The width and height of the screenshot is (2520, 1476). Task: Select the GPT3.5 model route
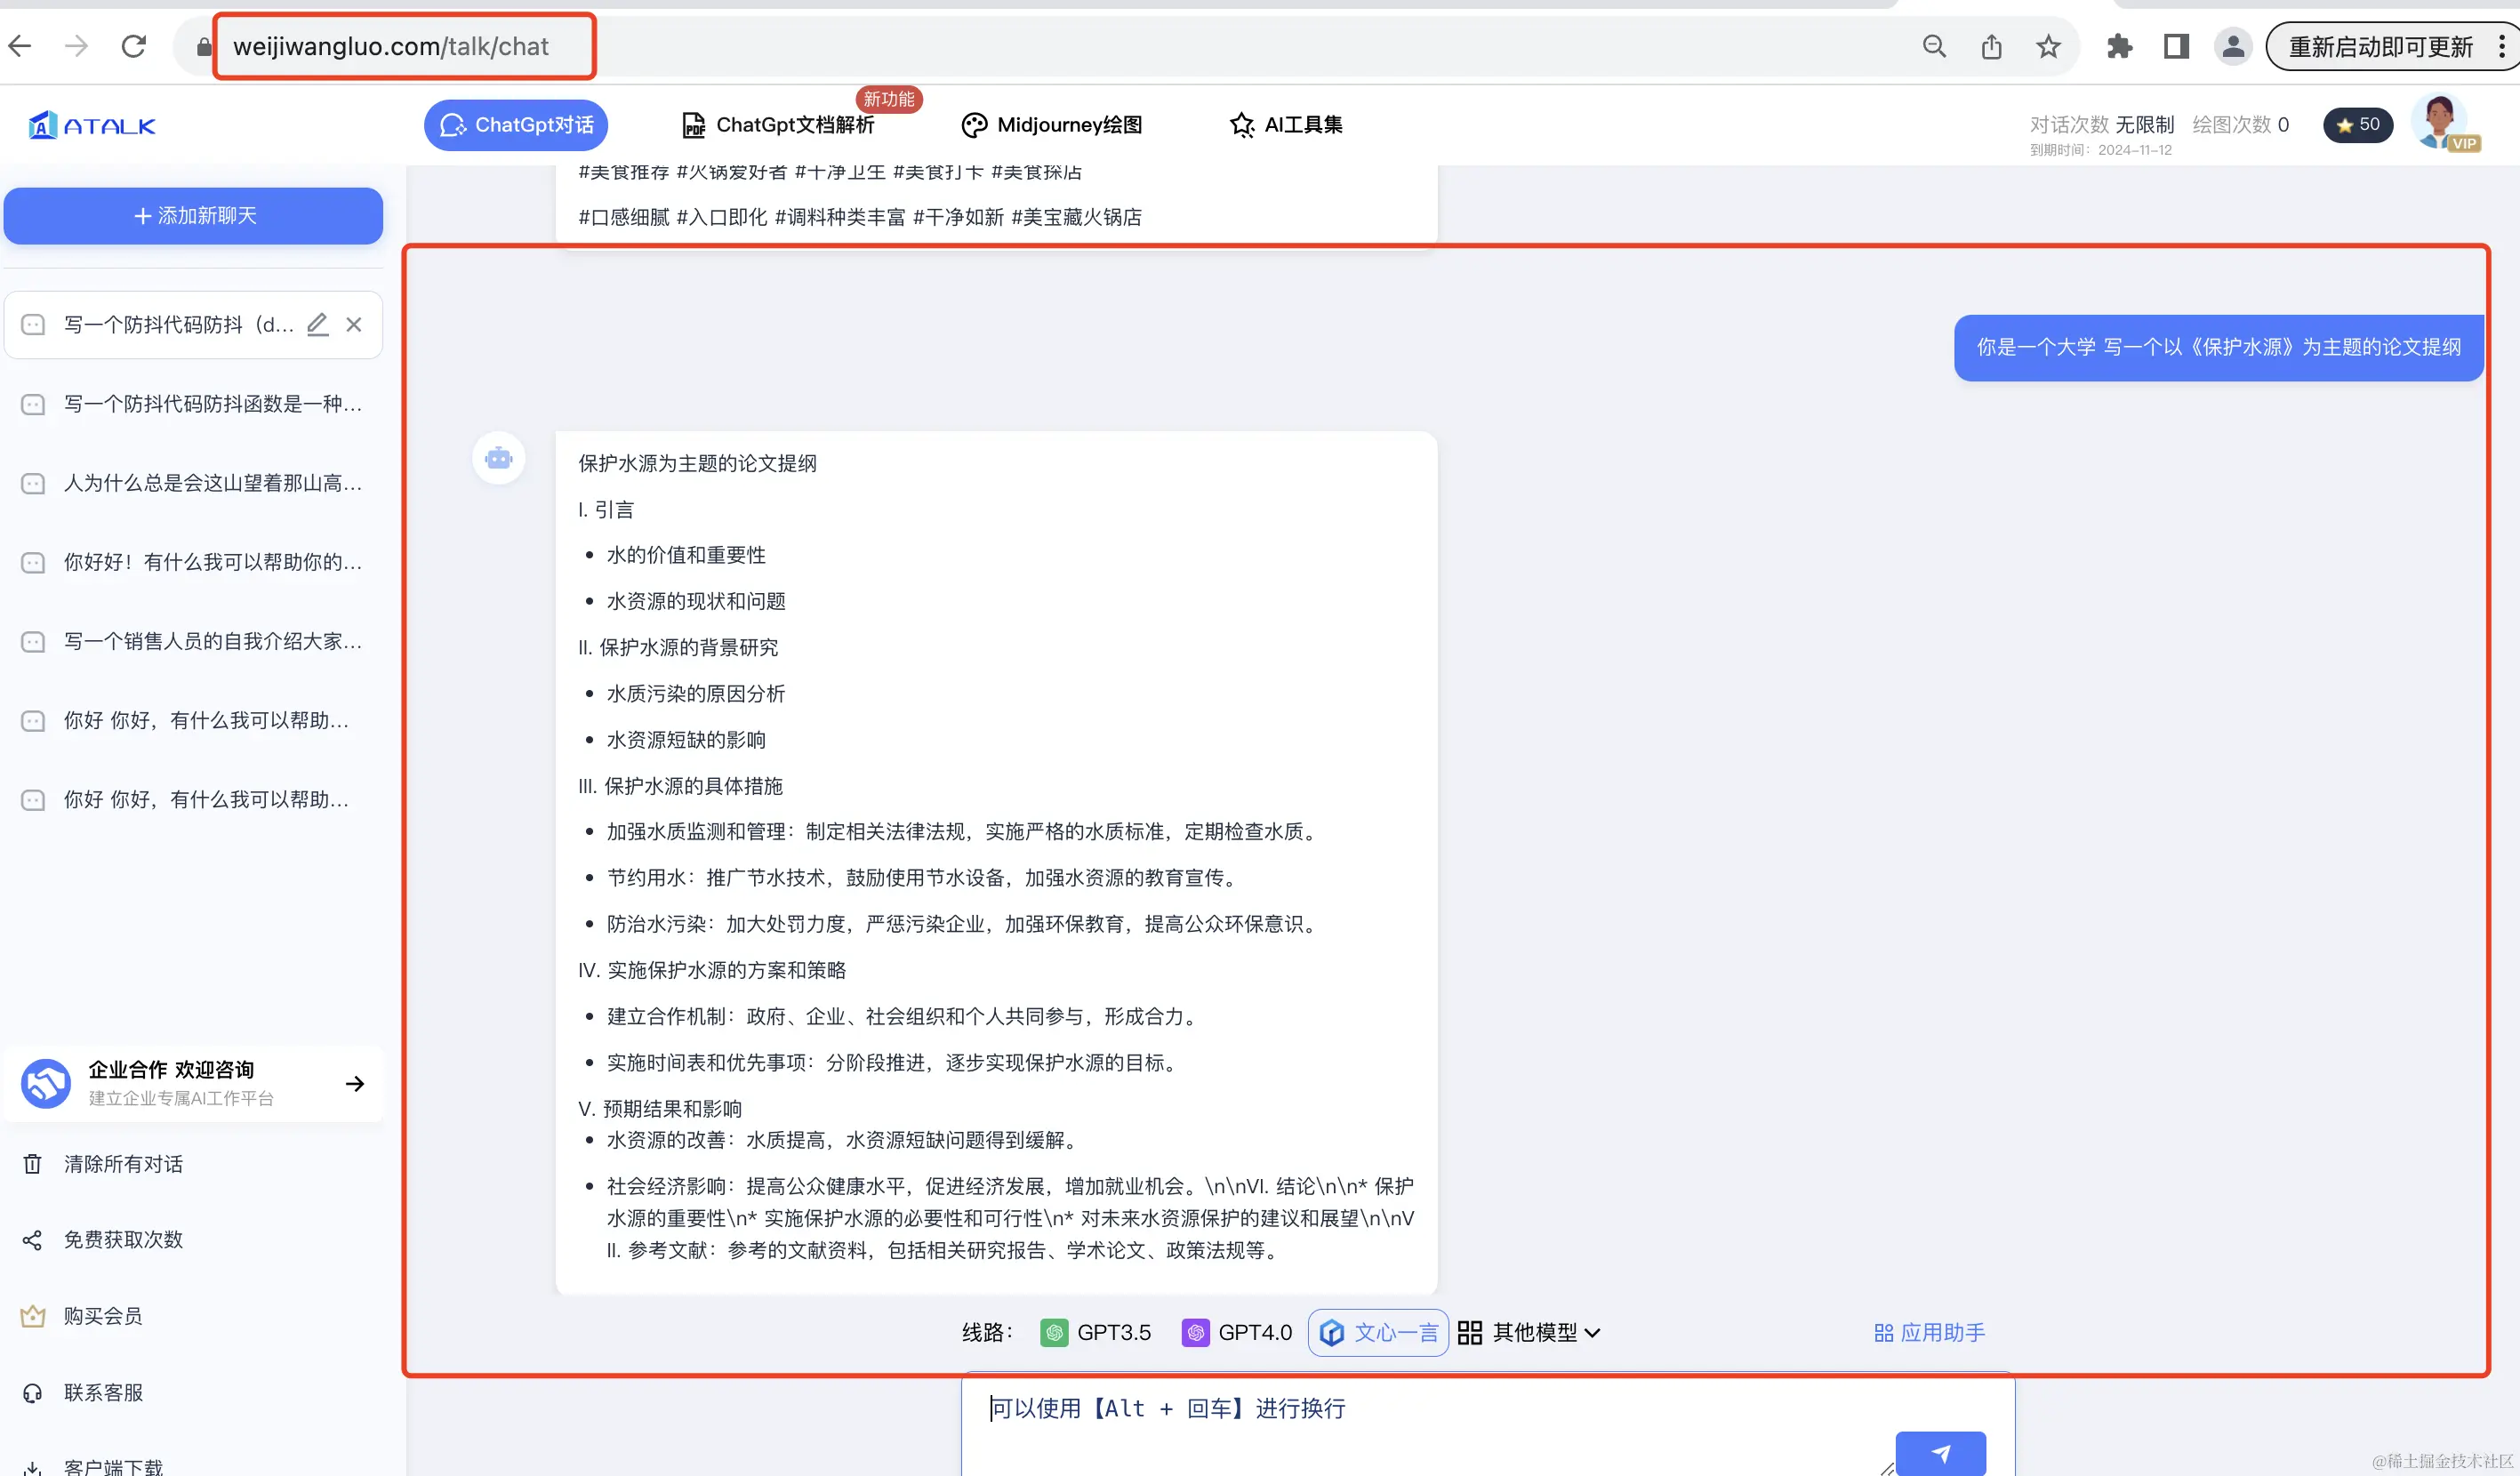[1096, 1333]
